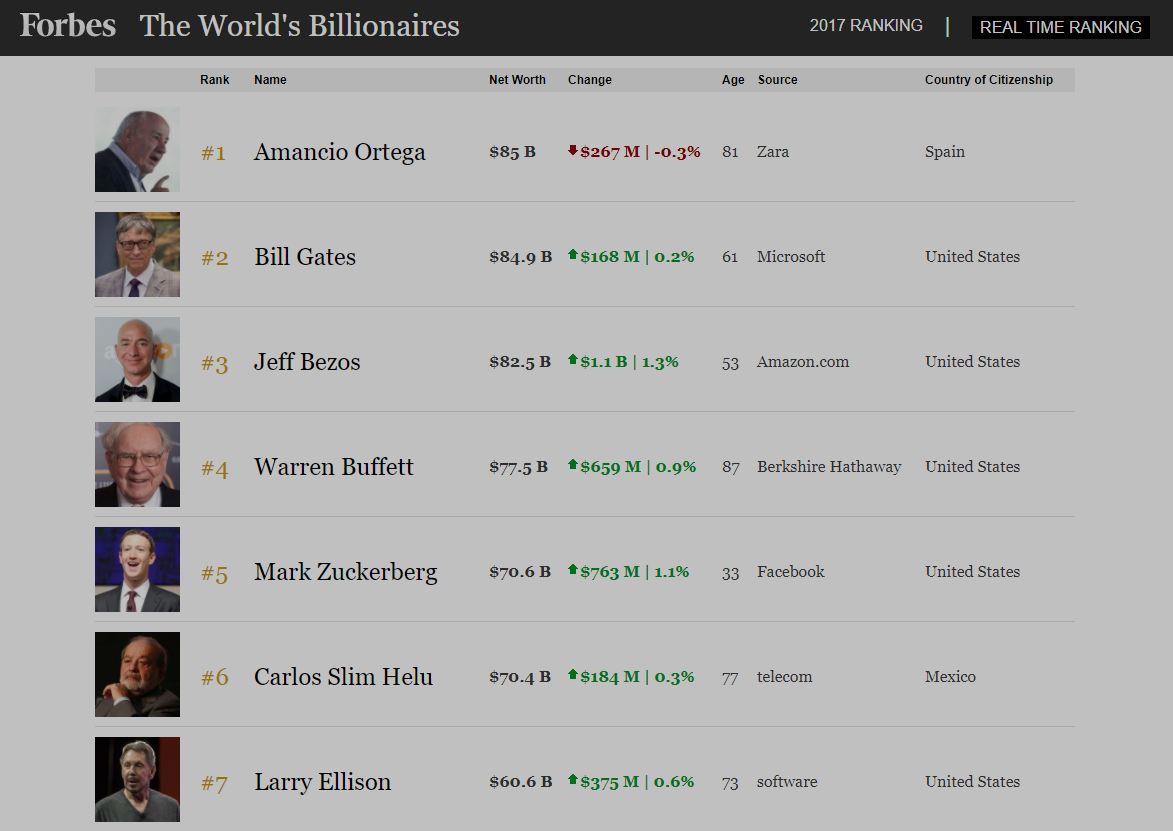Click Larry Ellison's profile photo

[137, 779]
